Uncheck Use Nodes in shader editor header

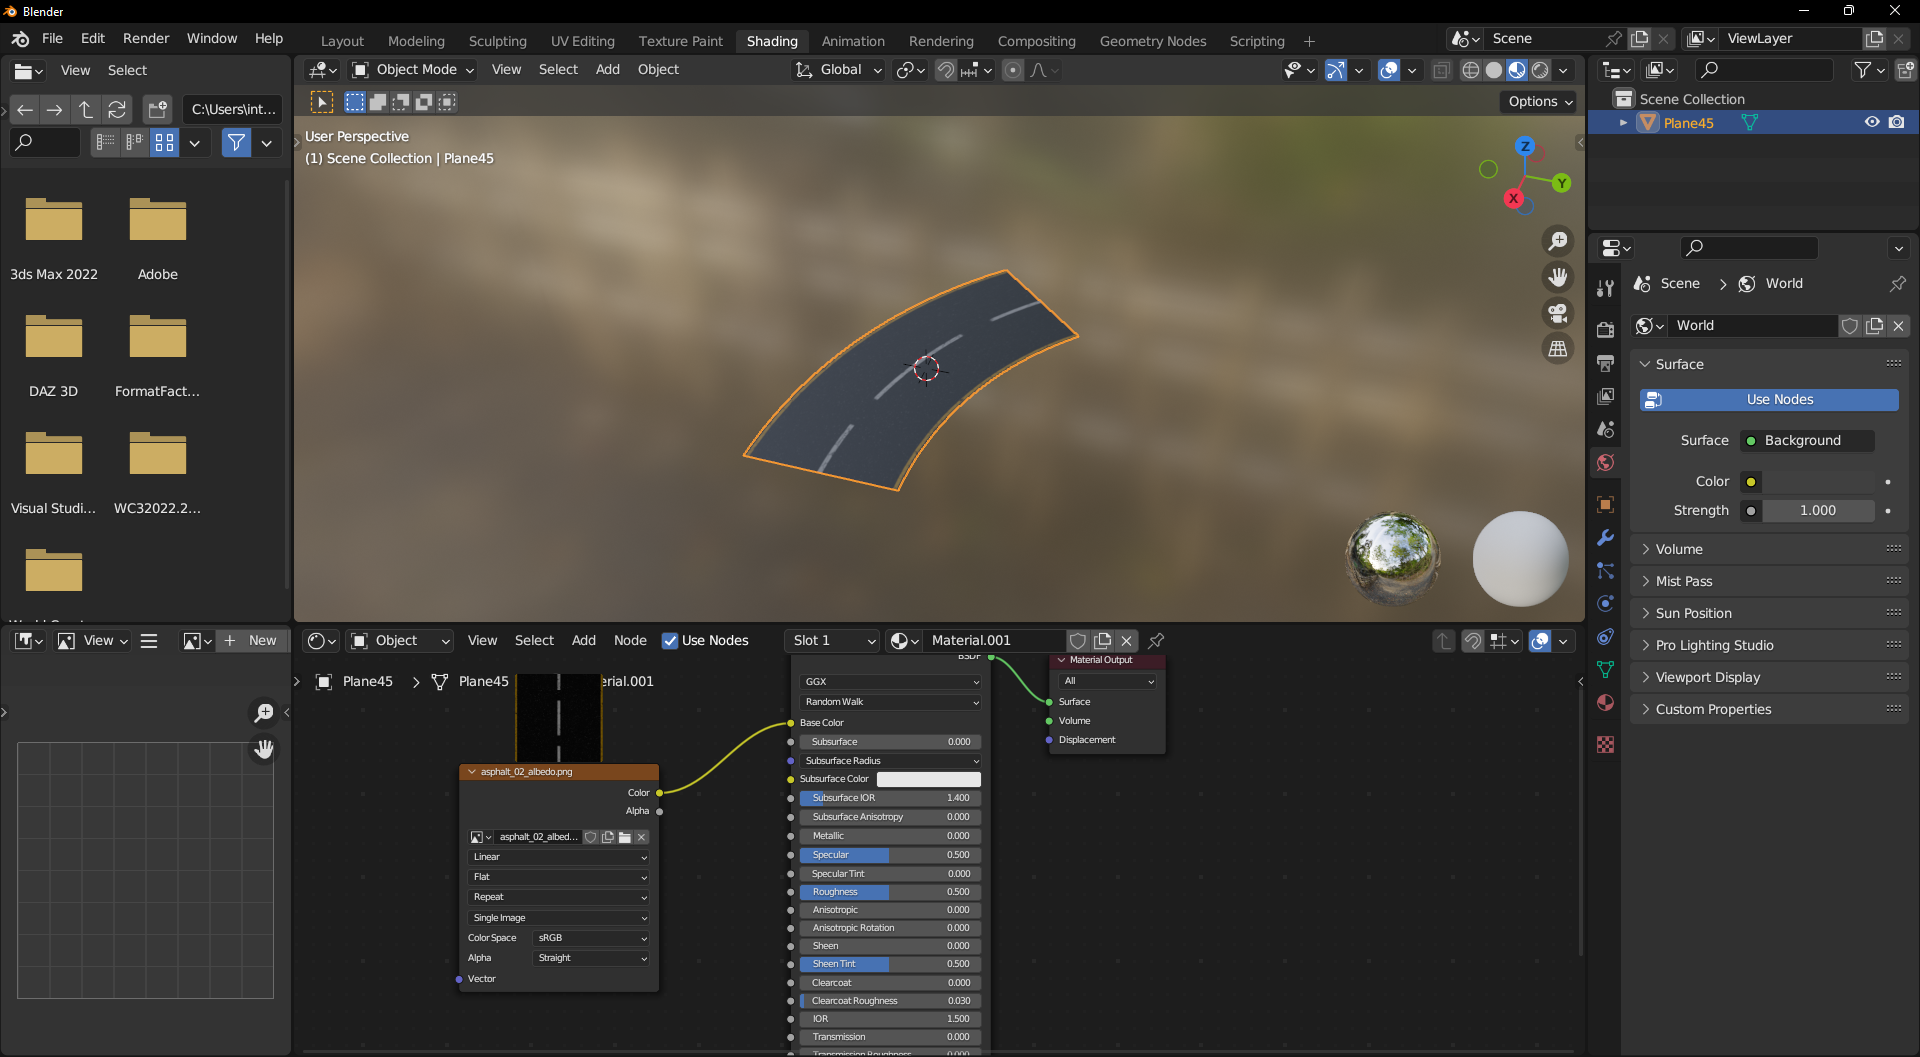pyautogui.click(x=669, y=641)
